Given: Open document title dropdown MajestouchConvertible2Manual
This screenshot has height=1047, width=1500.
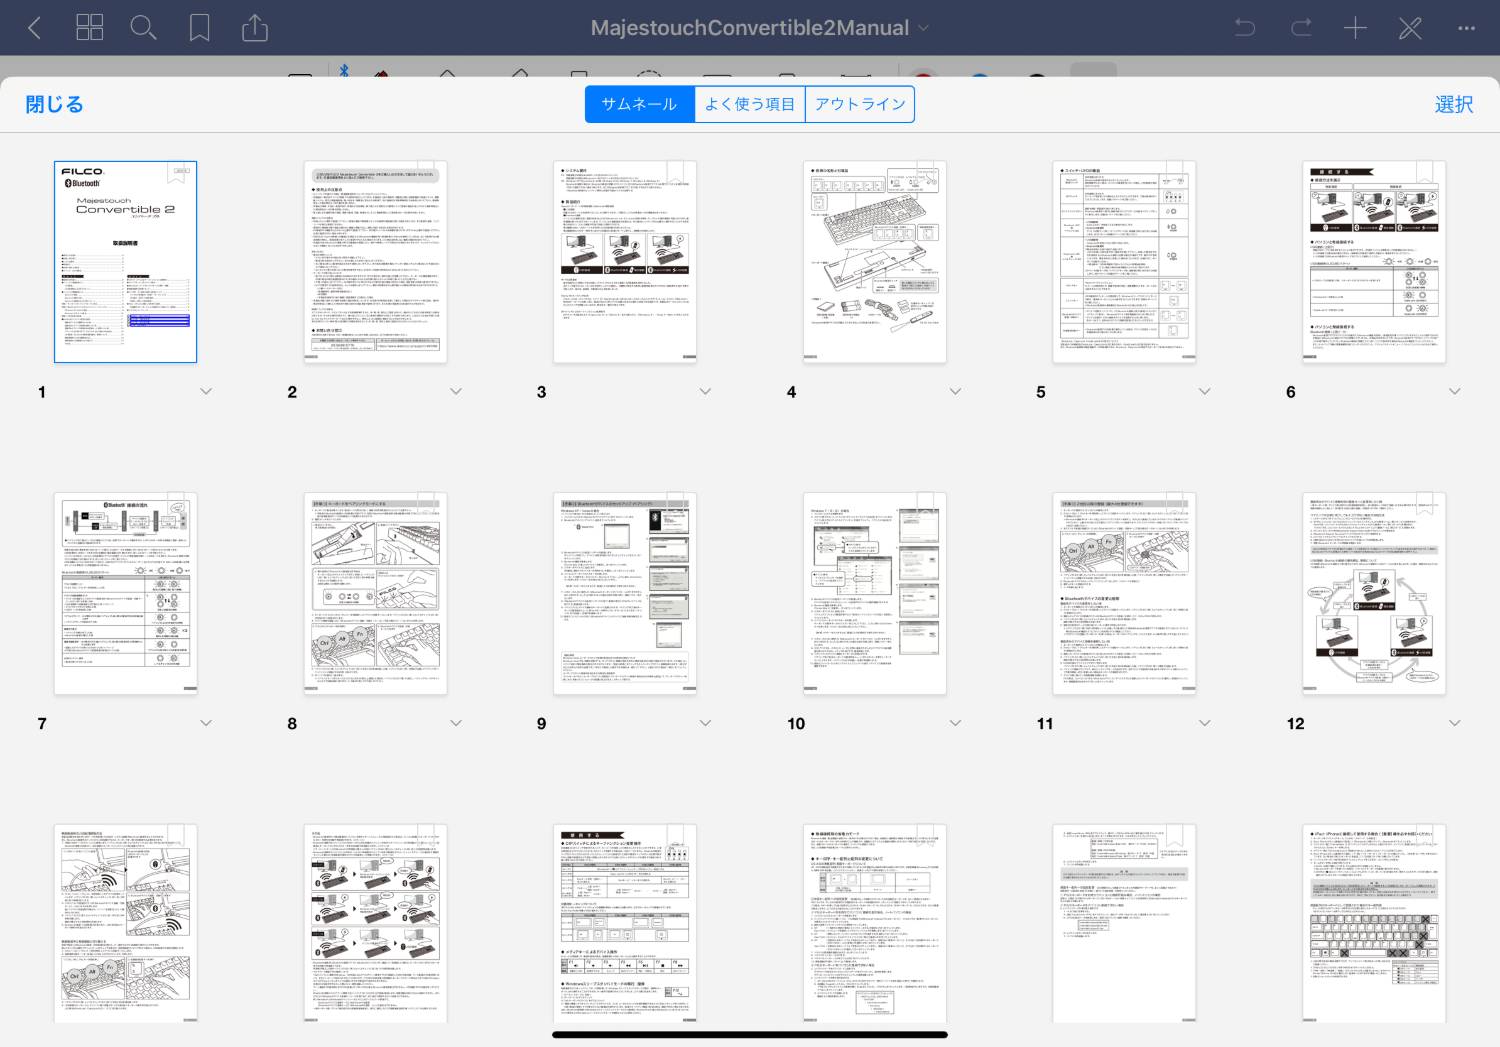Looking at the screenshot, I should [760, 28].
